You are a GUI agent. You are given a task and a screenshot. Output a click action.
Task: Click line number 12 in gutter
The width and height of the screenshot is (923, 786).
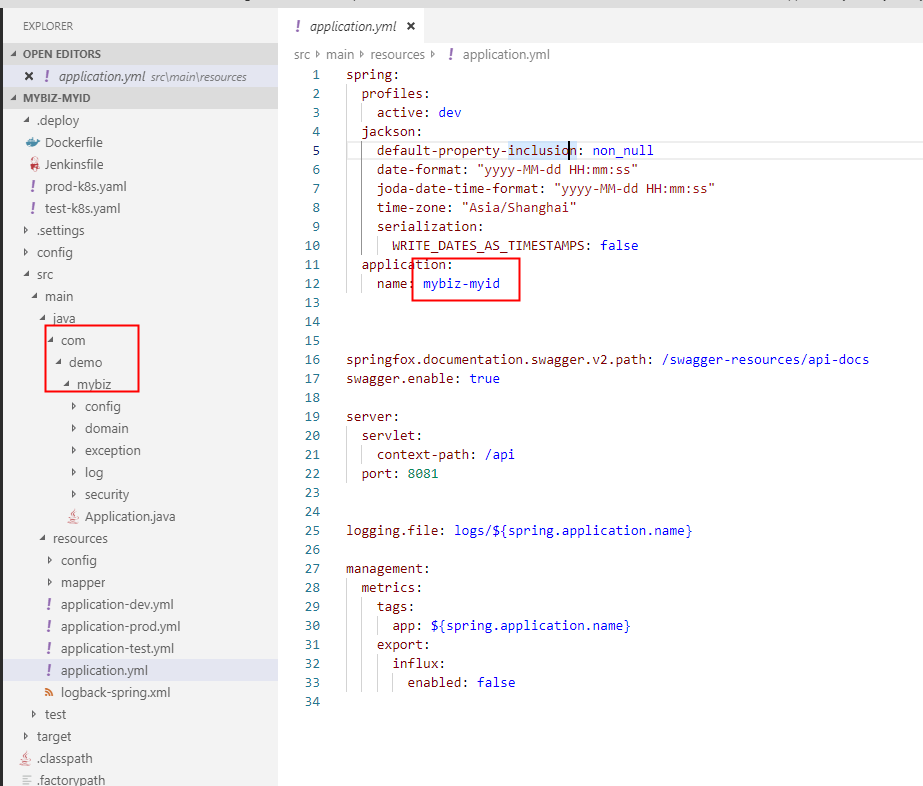click(312, 283)
